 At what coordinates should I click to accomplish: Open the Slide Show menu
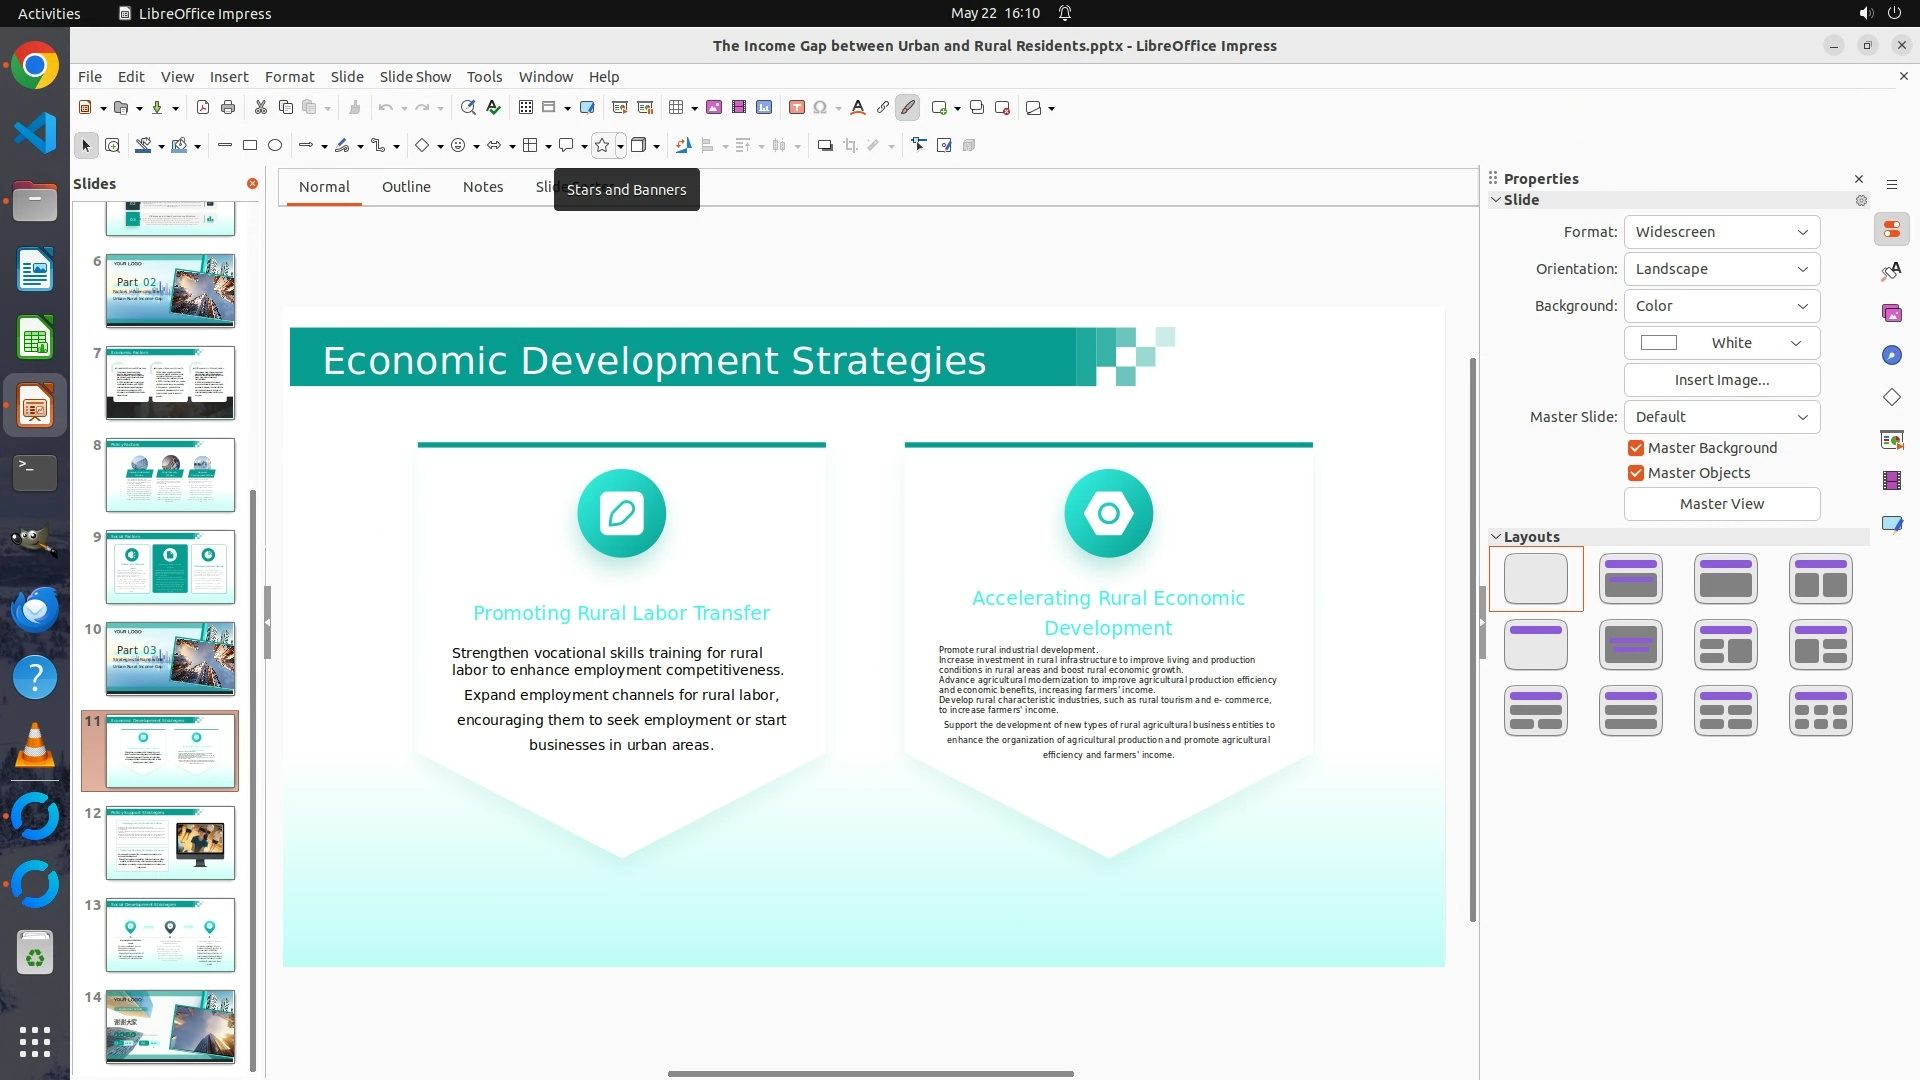coord(414,77)
